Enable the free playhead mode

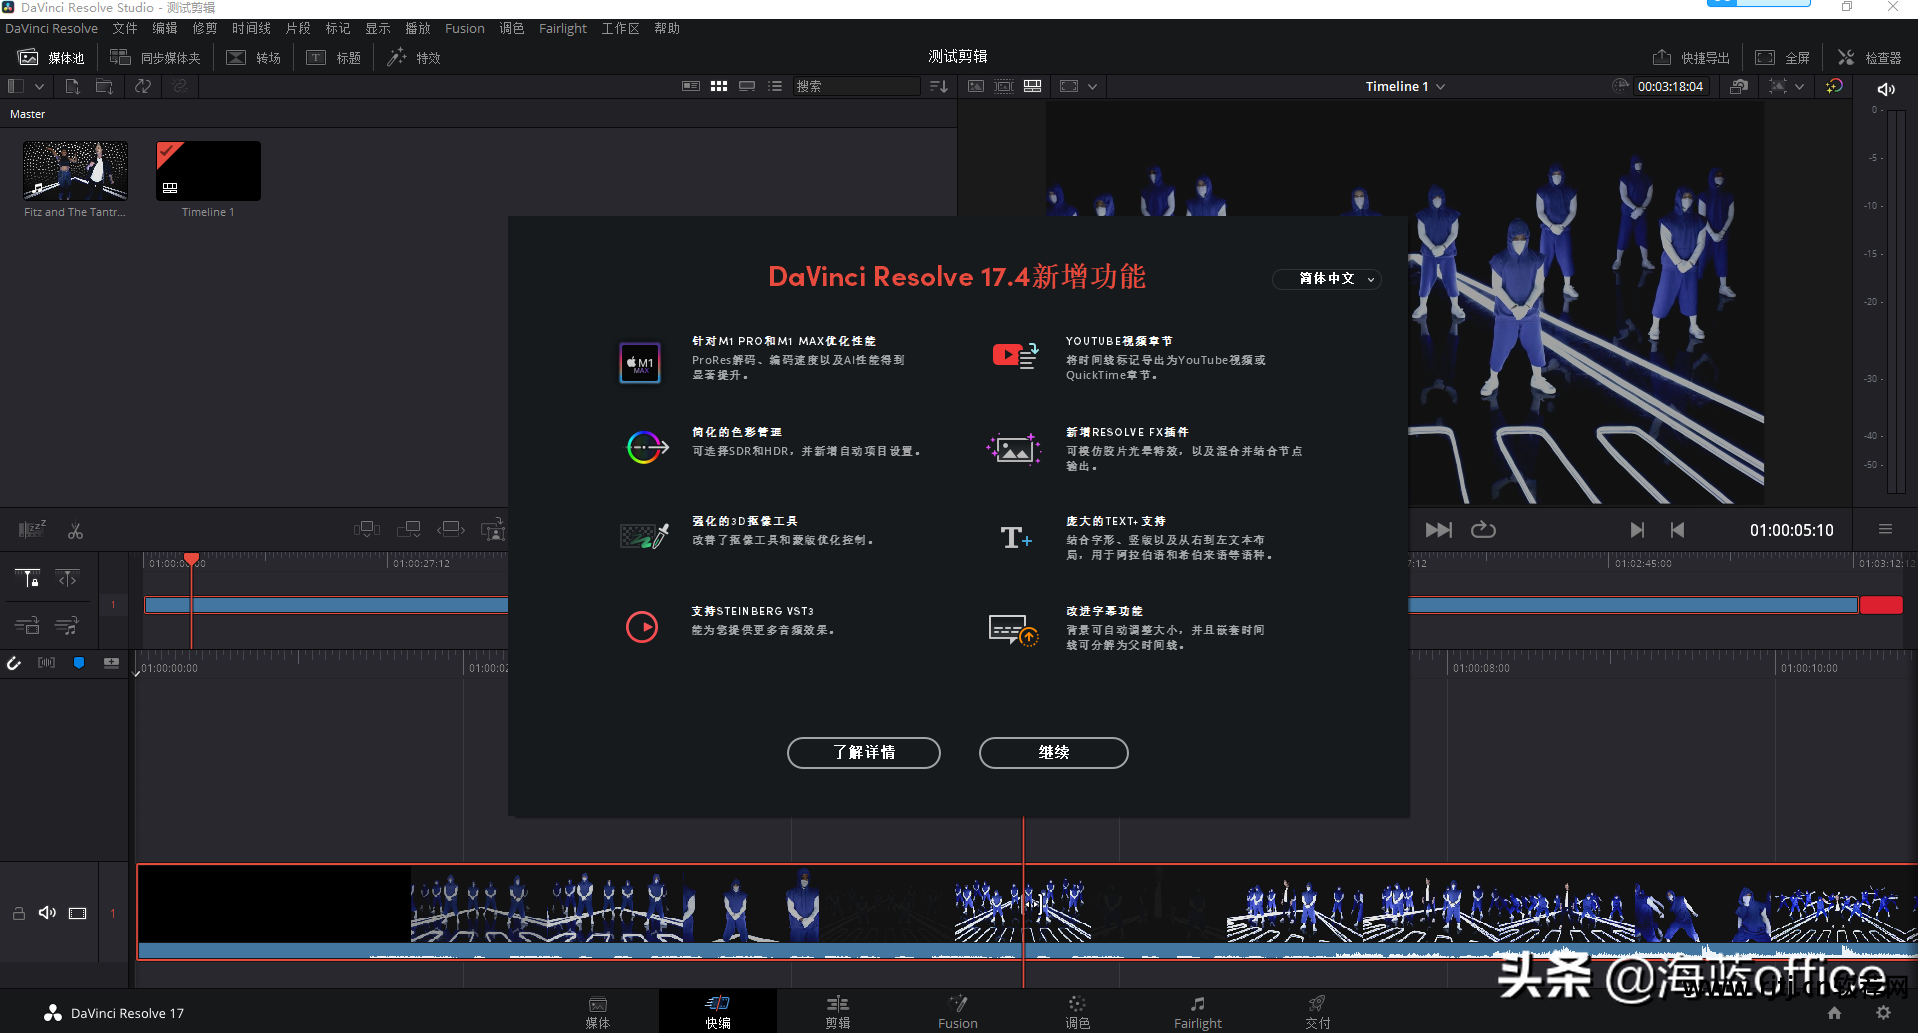click(67, 578)
